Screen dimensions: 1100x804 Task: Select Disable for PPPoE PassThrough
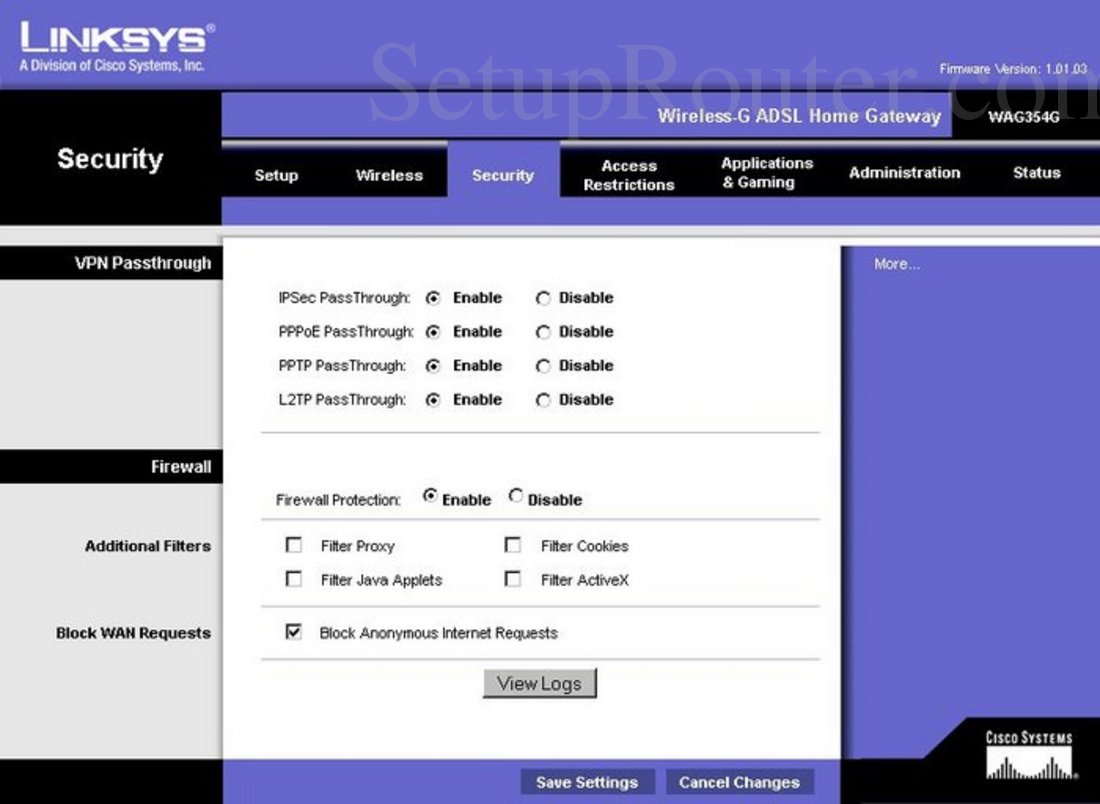(x=543, y=332)
